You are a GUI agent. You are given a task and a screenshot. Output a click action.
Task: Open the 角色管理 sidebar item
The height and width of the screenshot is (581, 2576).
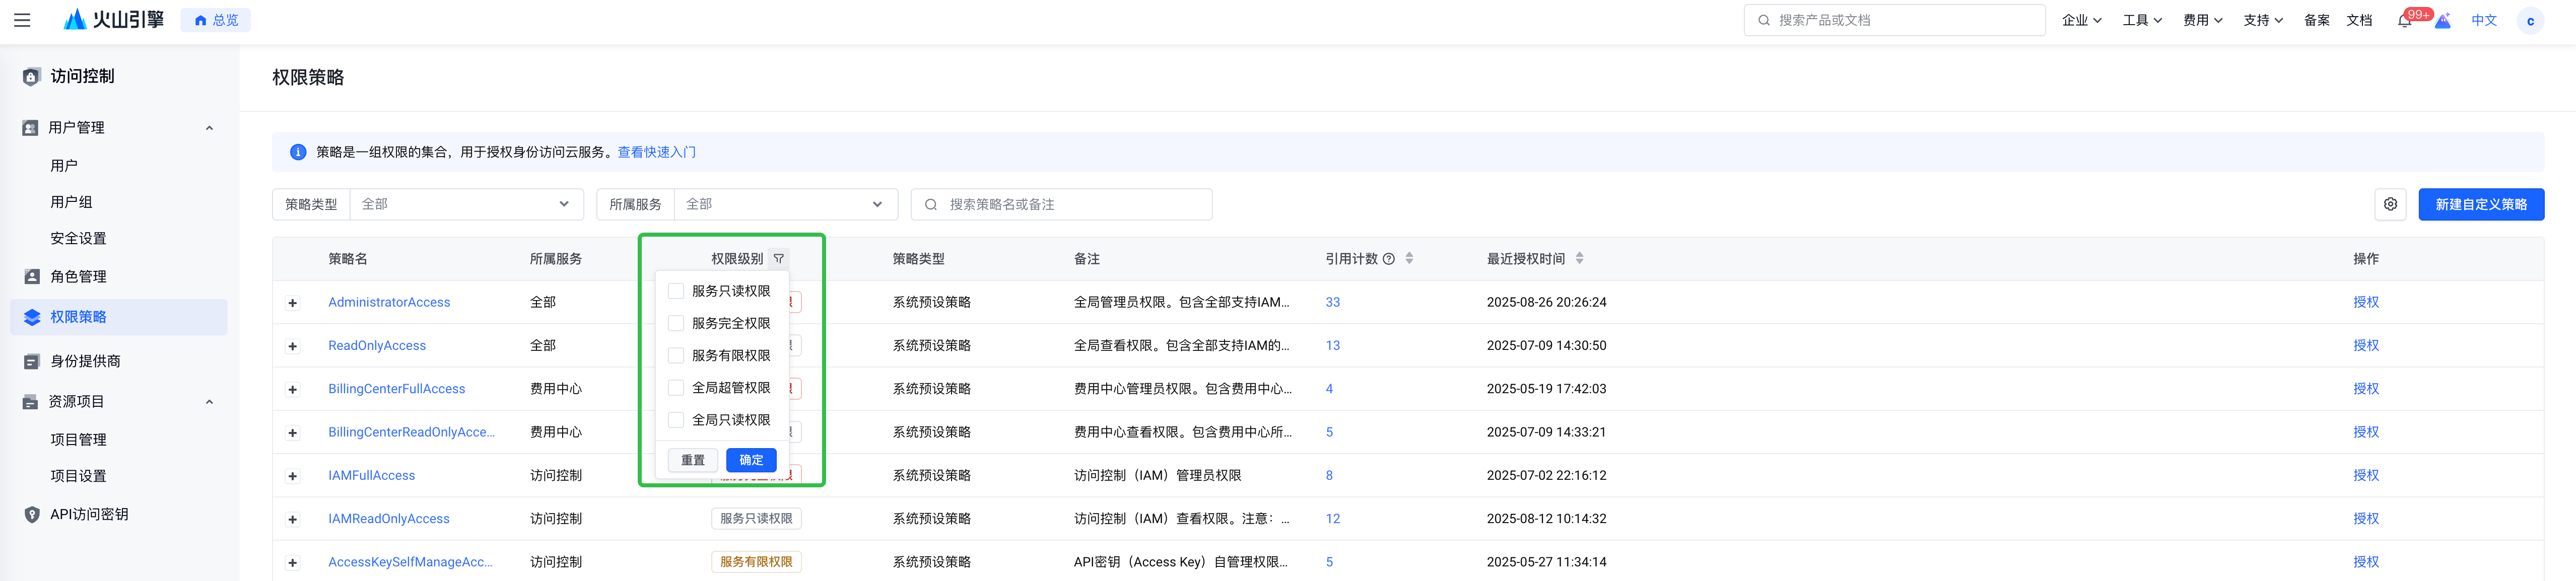click(x=78, y=277)
